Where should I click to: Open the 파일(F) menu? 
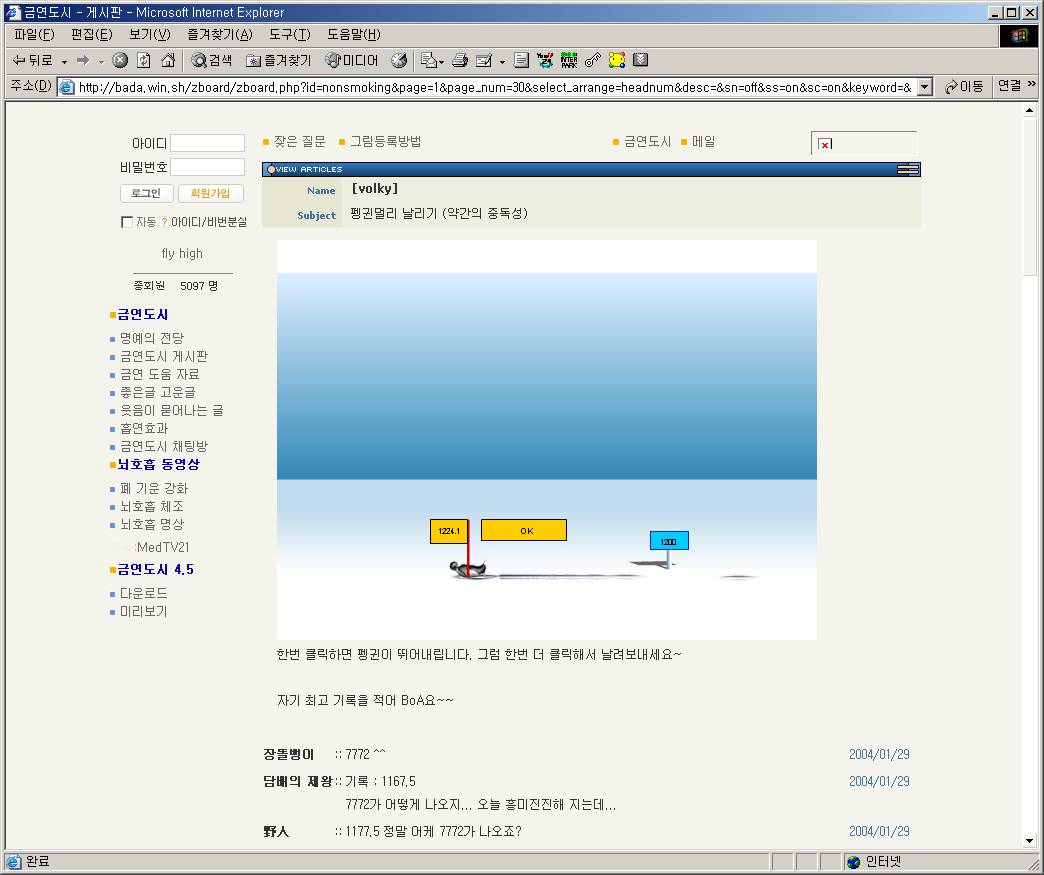34,34
